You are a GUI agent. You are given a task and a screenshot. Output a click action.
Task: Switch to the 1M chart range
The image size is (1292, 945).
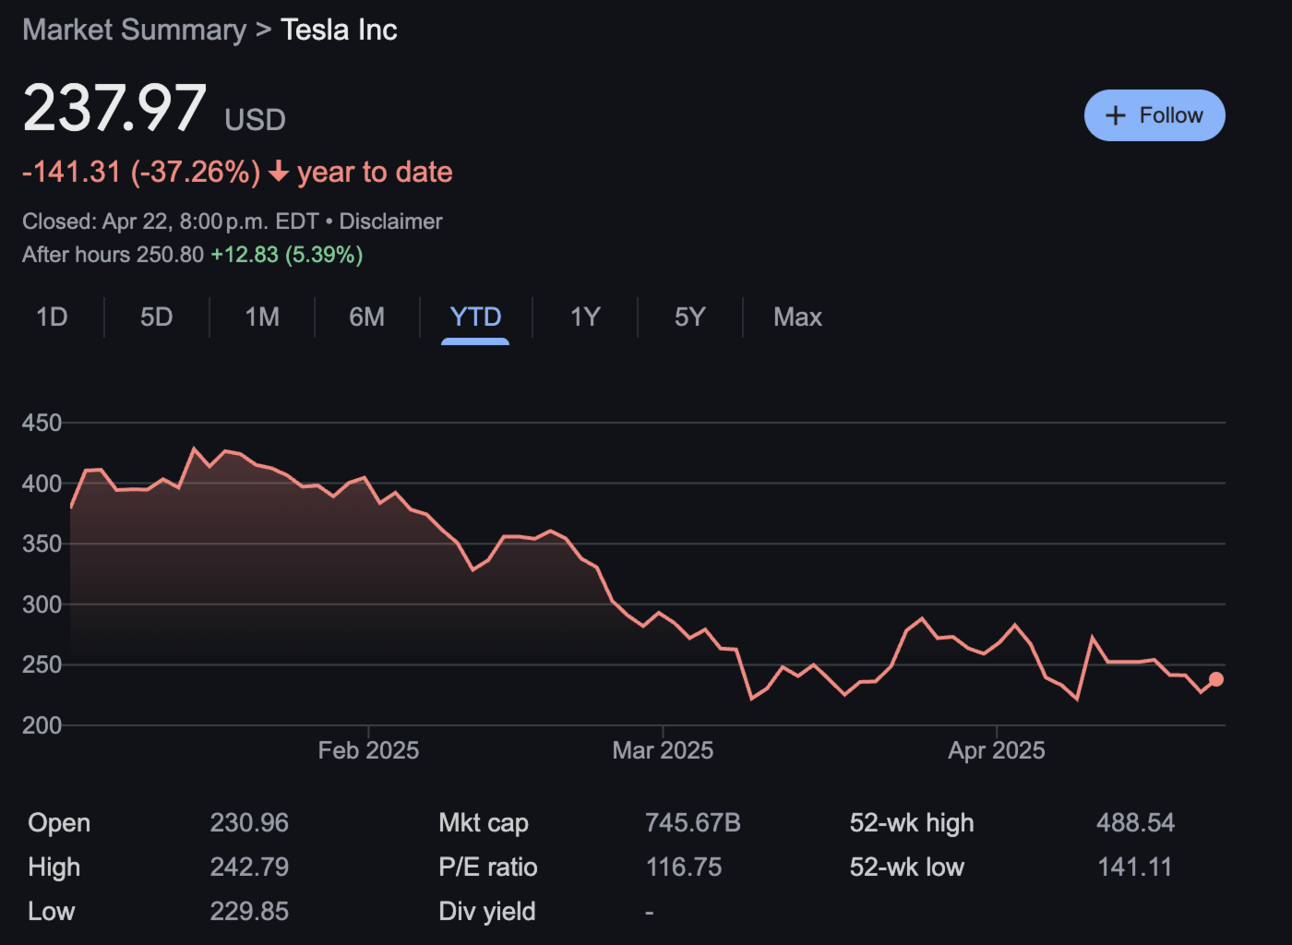point(262,317)
